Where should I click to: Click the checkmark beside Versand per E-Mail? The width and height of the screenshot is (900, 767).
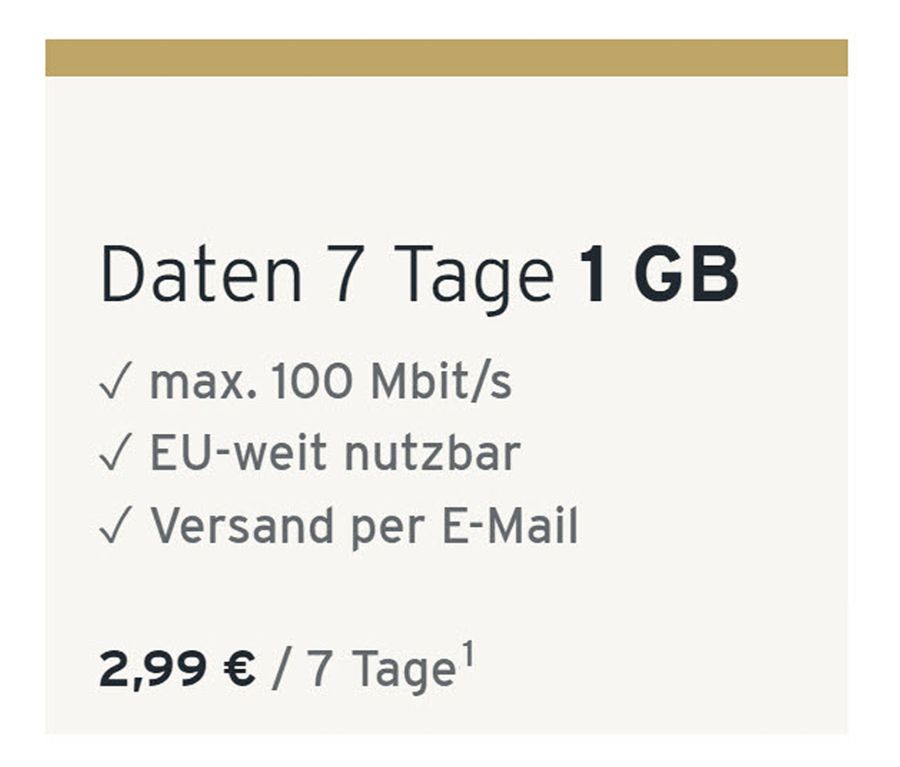[116, 524]
